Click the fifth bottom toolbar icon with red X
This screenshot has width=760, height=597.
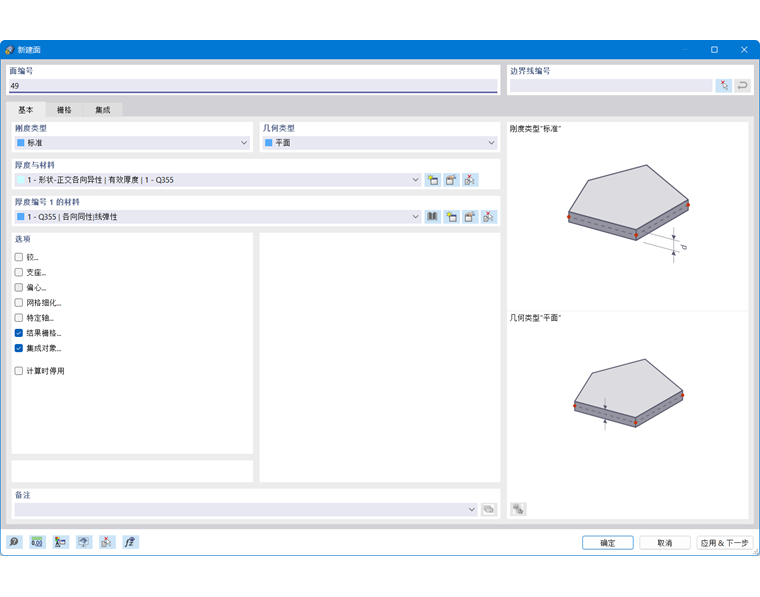click(x=107, y=542)
